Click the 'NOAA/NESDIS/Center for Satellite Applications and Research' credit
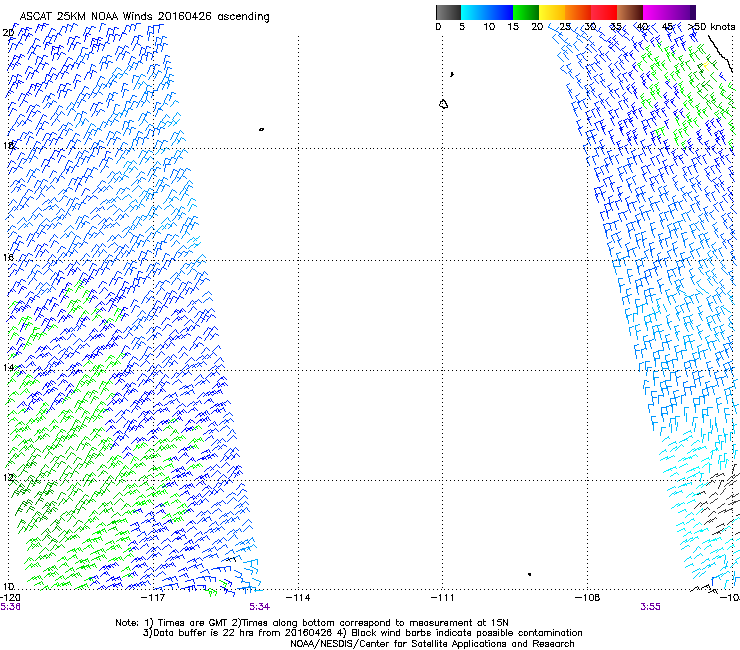 (x=432, y=644)
